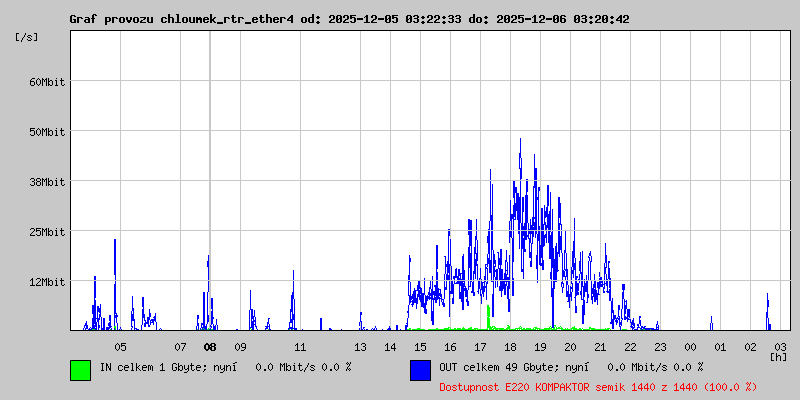Click the 25Mbit y-axis label

tap(46, 232)
